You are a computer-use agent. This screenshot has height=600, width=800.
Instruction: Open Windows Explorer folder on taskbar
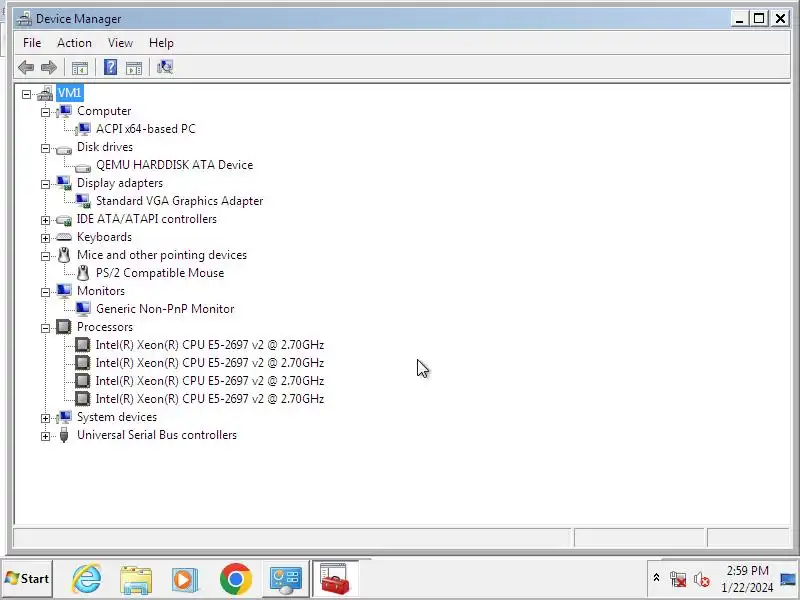(x=136, y=580)
